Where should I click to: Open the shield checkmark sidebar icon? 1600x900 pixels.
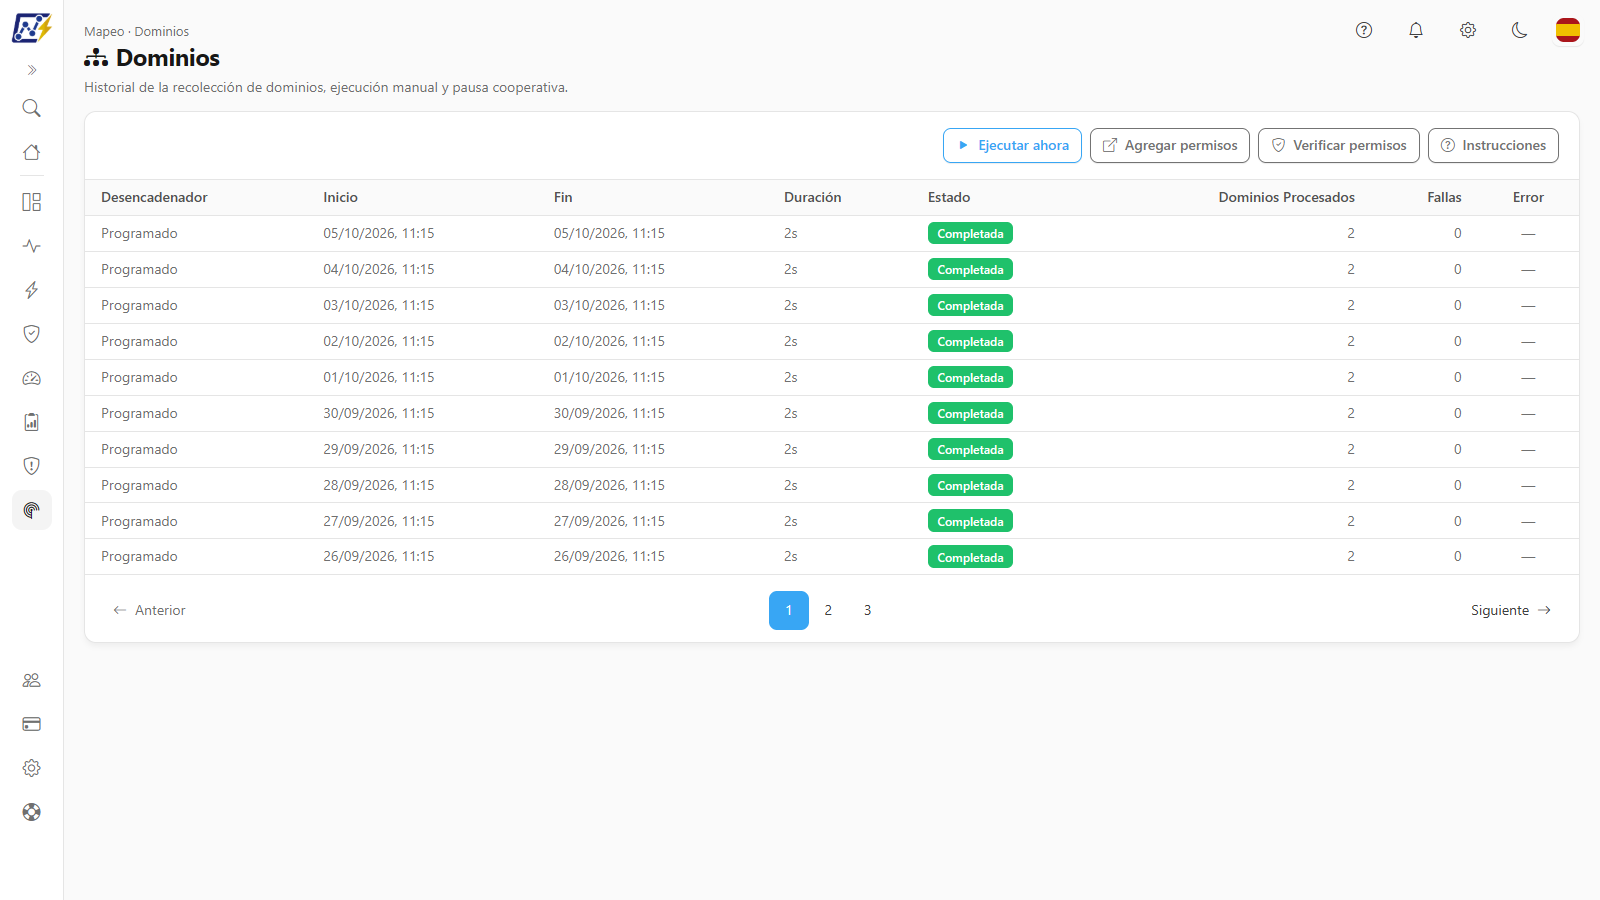[32, 334]
